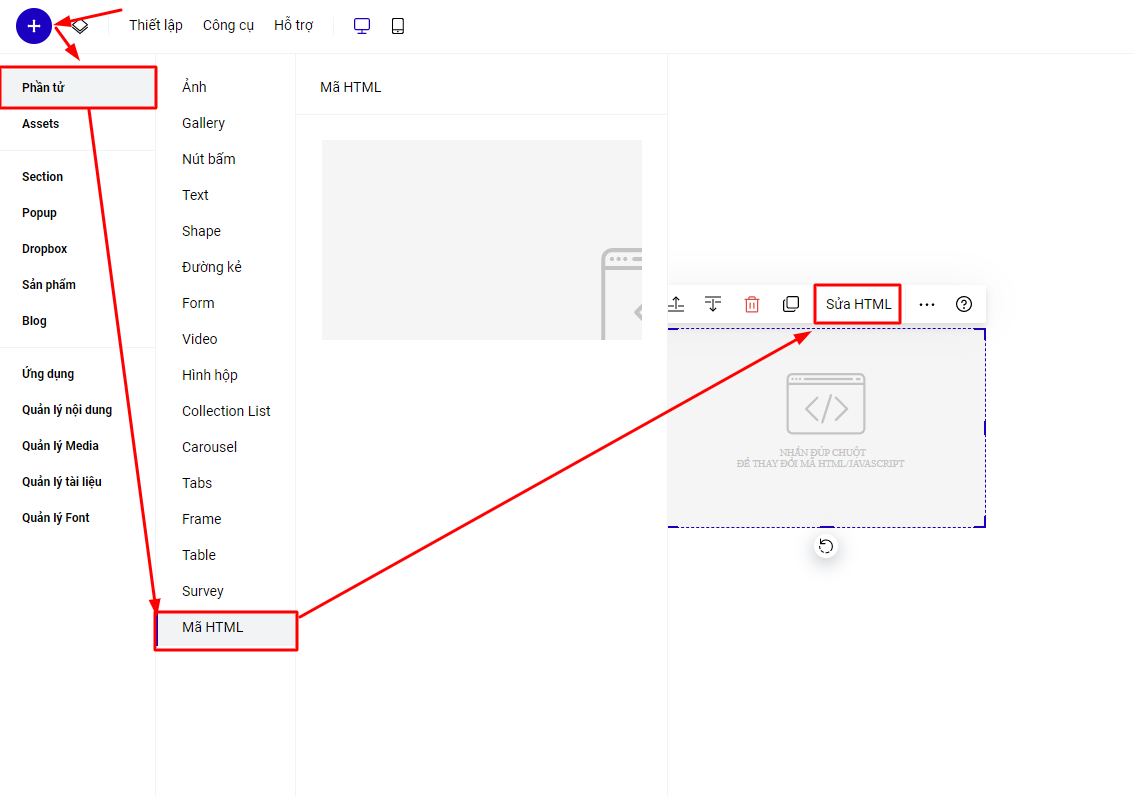Click the rotate handle below HTML box
Viewport: 1134px width, 796px height.
tap(826, 546)
